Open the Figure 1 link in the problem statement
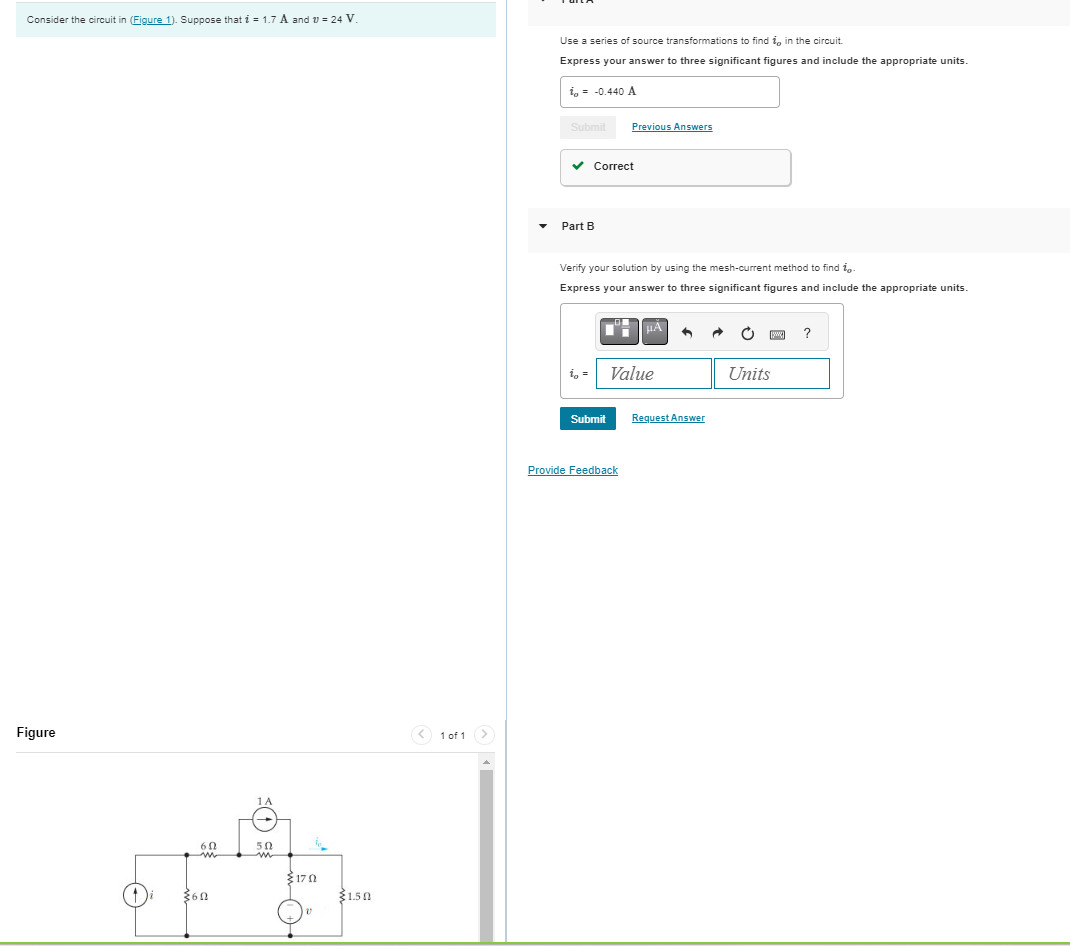Screen dimensions: 1070x946 (x=152, y=19)
